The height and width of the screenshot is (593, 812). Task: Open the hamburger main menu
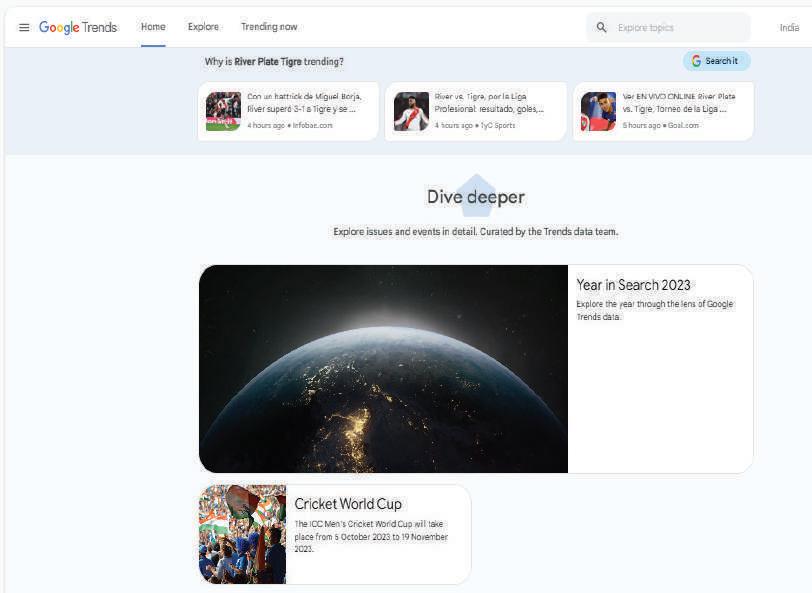[24, 27]
